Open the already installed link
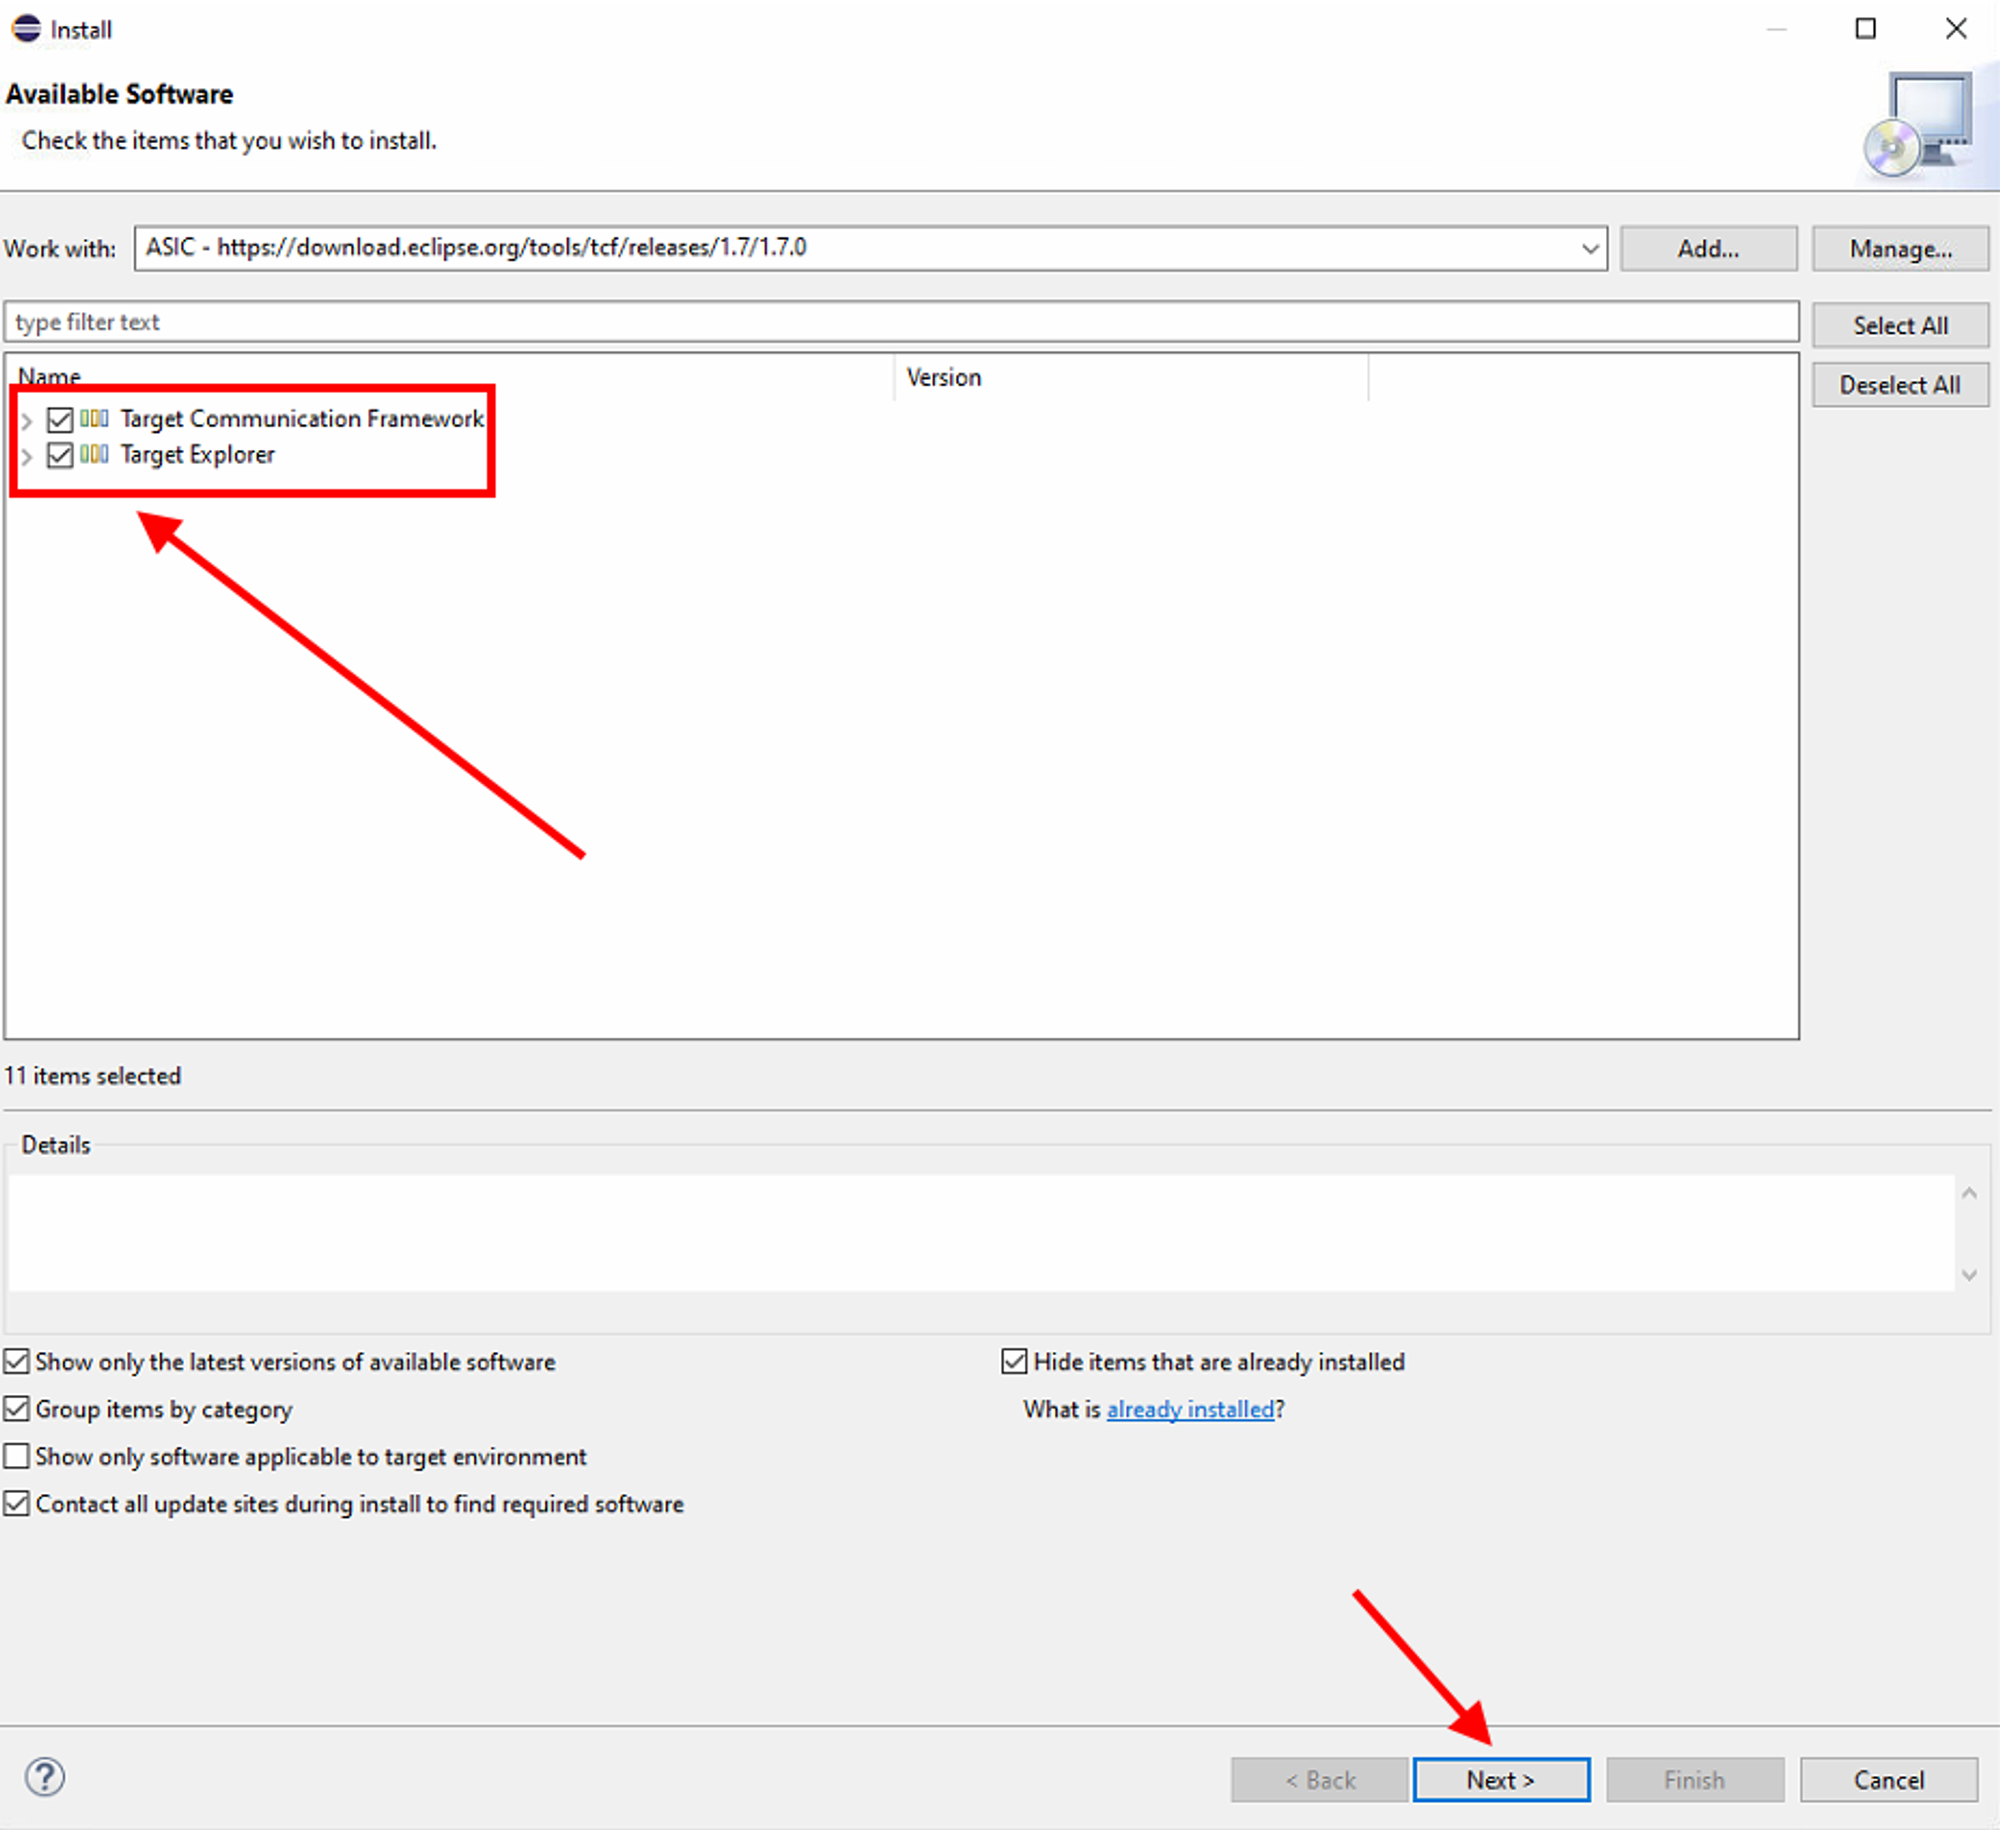 click(x=1190, y=1409)
